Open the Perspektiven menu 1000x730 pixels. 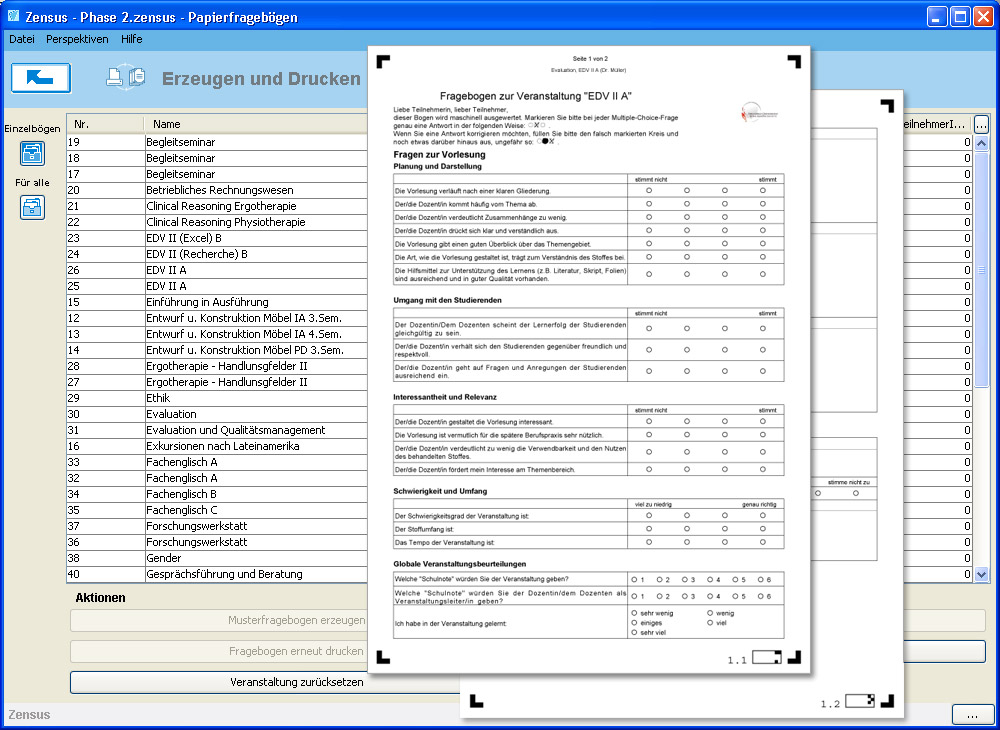pyautogui.click(x=77, y=39)
